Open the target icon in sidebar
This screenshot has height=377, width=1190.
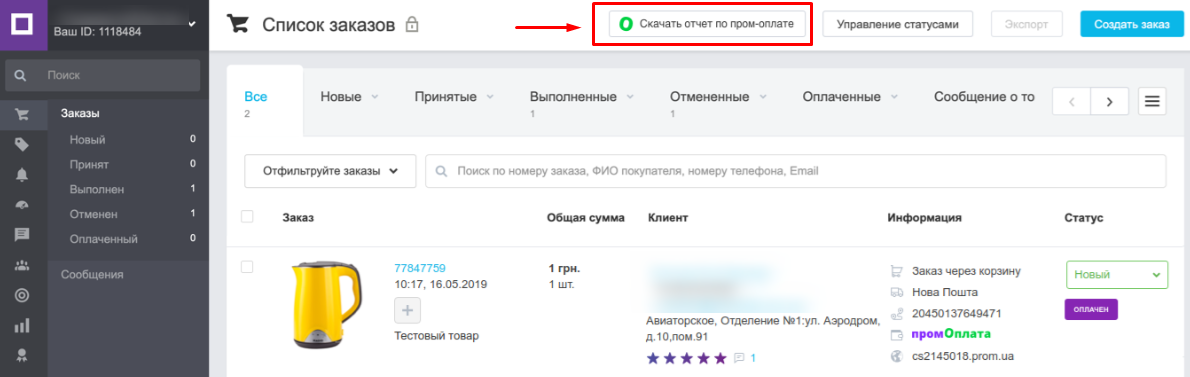pos(23,295)
